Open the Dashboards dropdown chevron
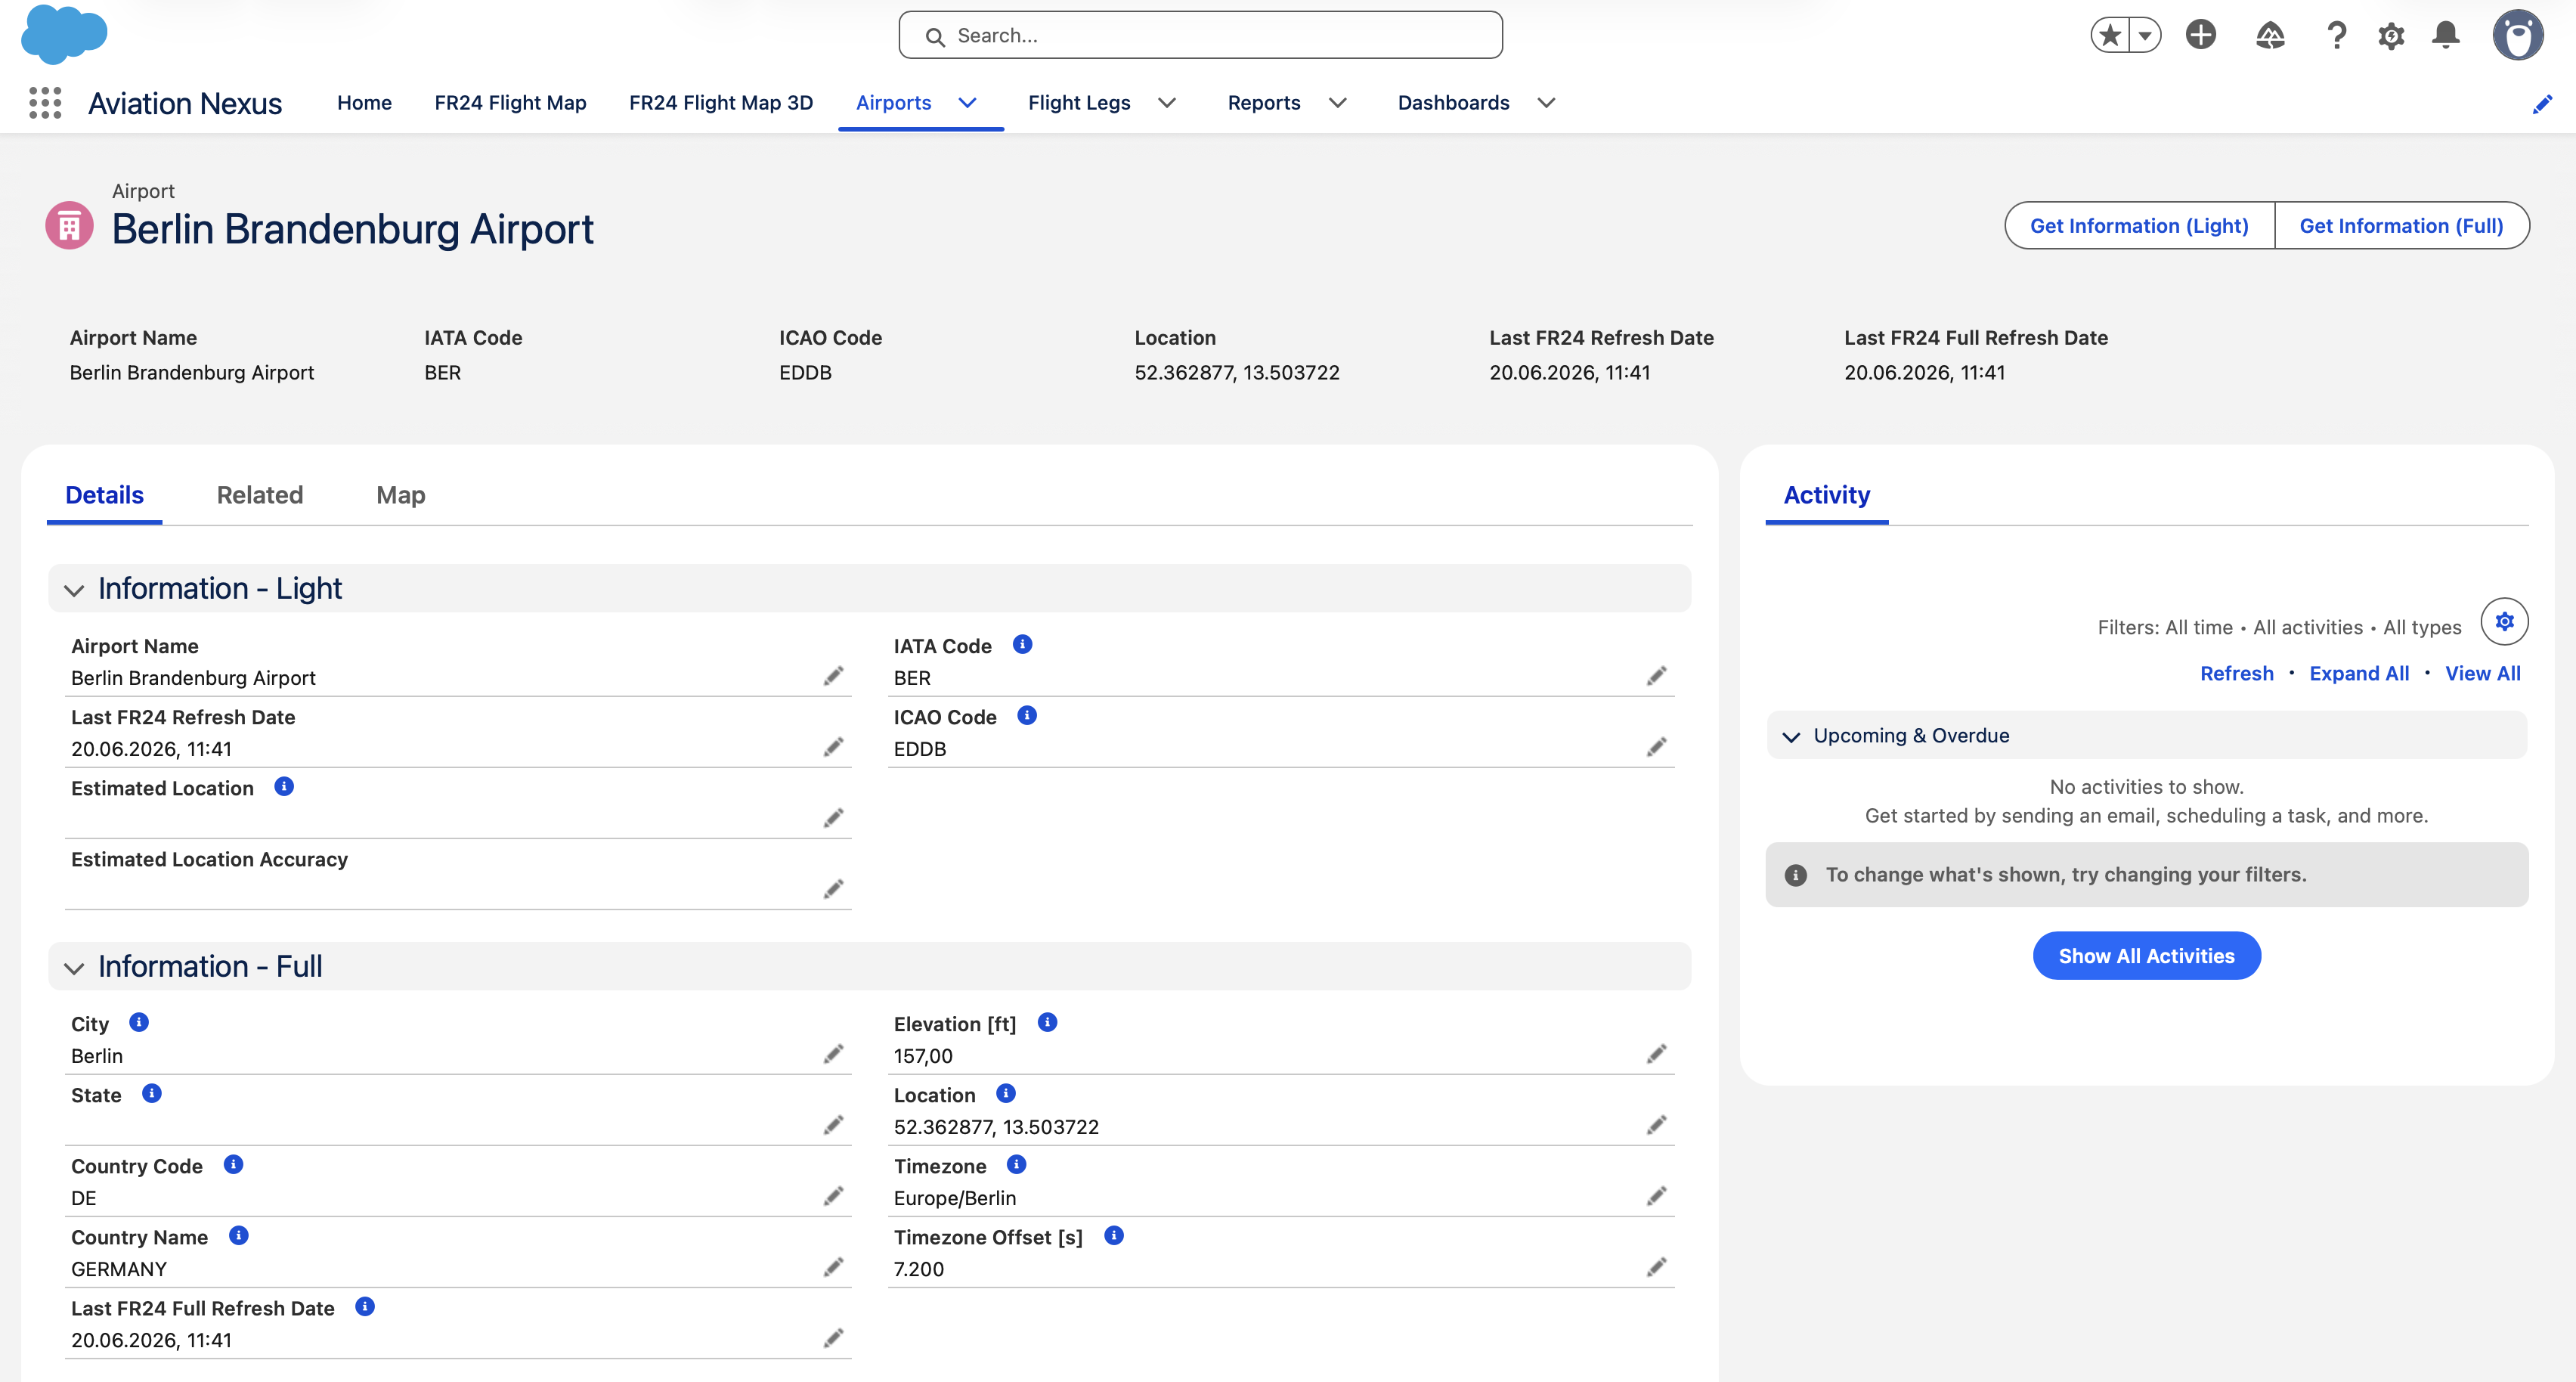Screen dimensions: 2576x1382 pos(1546,103)
